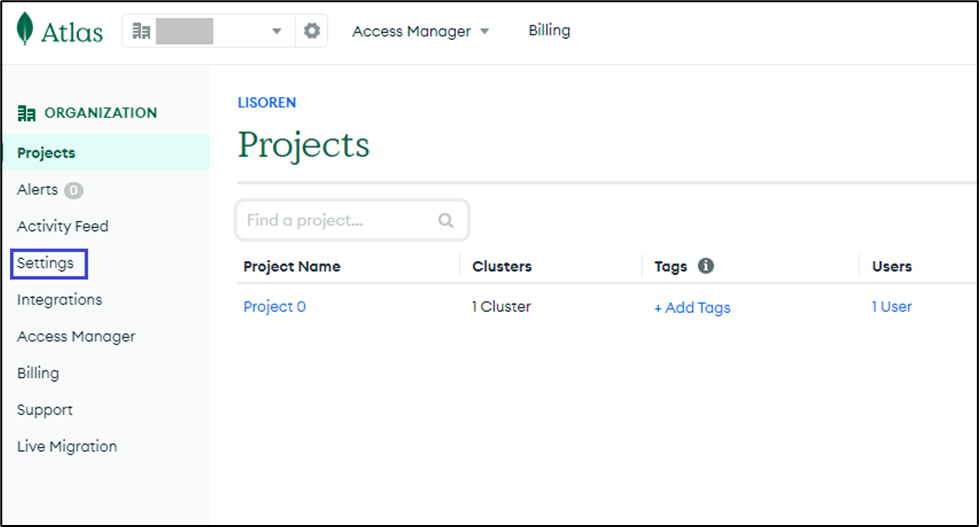Click the Alerts count badge
979x527 pixels.
[74, 190]
